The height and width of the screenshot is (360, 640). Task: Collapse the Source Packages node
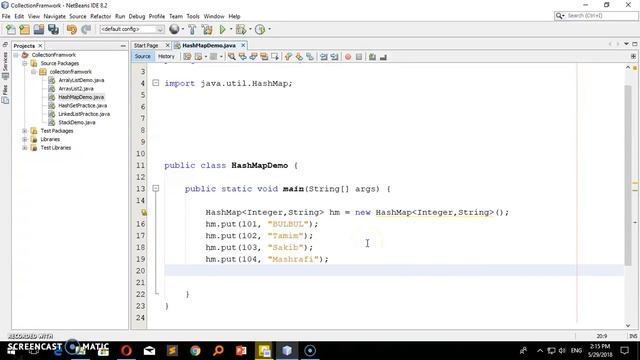pos(25,63)
